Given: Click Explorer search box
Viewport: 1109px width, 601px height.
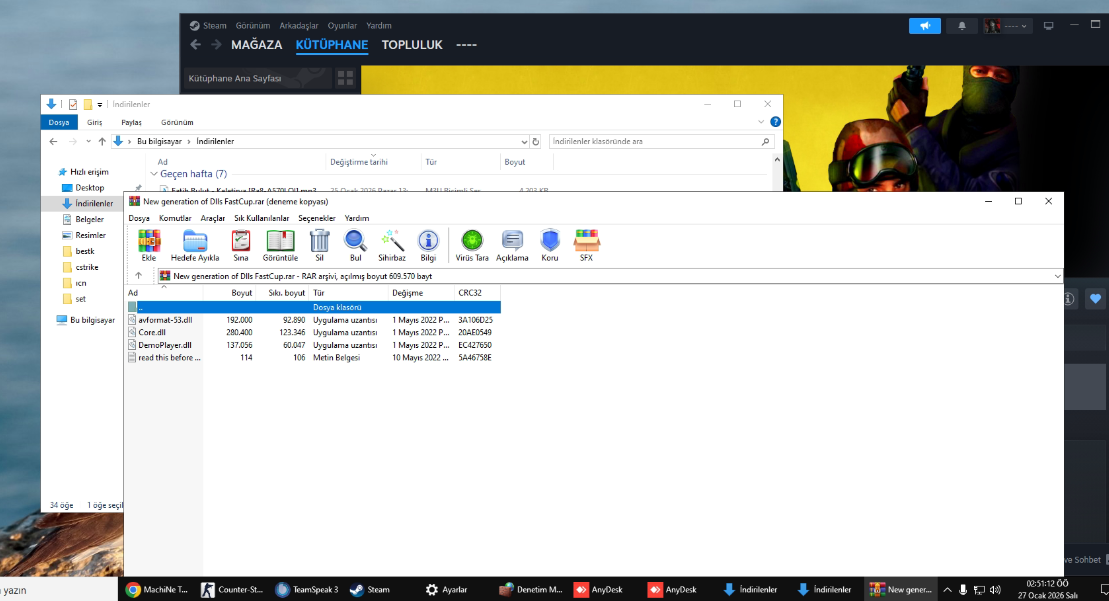Looking at the screenshot, I should tap(661, 141).
